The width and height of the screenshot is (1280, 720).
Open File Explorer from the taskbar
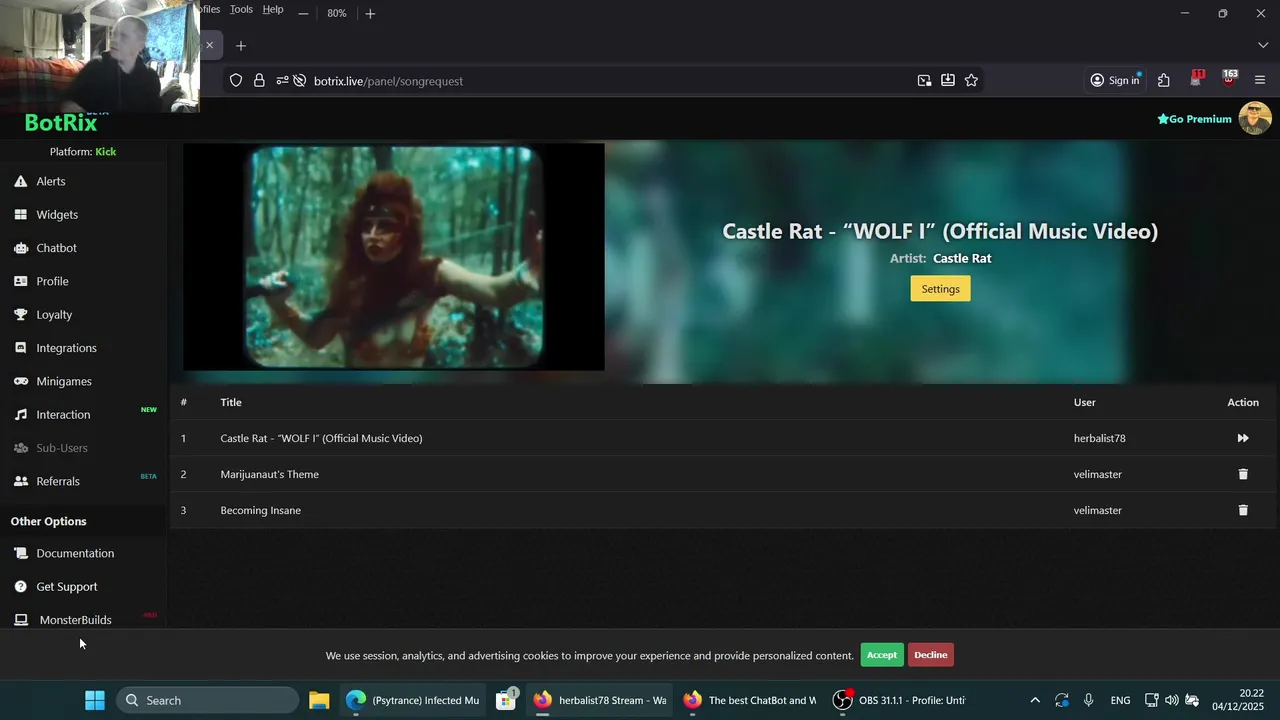(319, 700)
